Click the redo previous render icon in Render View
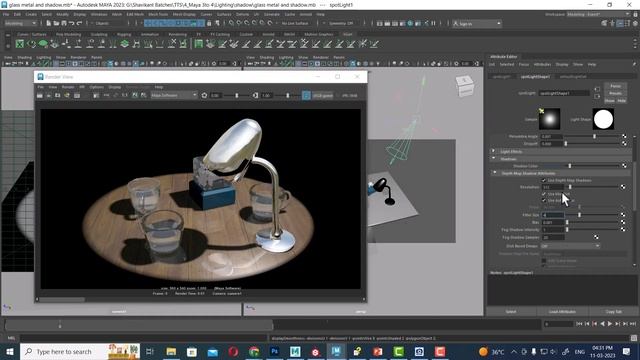The width and height of the screenshot is (640, 360). [x=40, y=95]
